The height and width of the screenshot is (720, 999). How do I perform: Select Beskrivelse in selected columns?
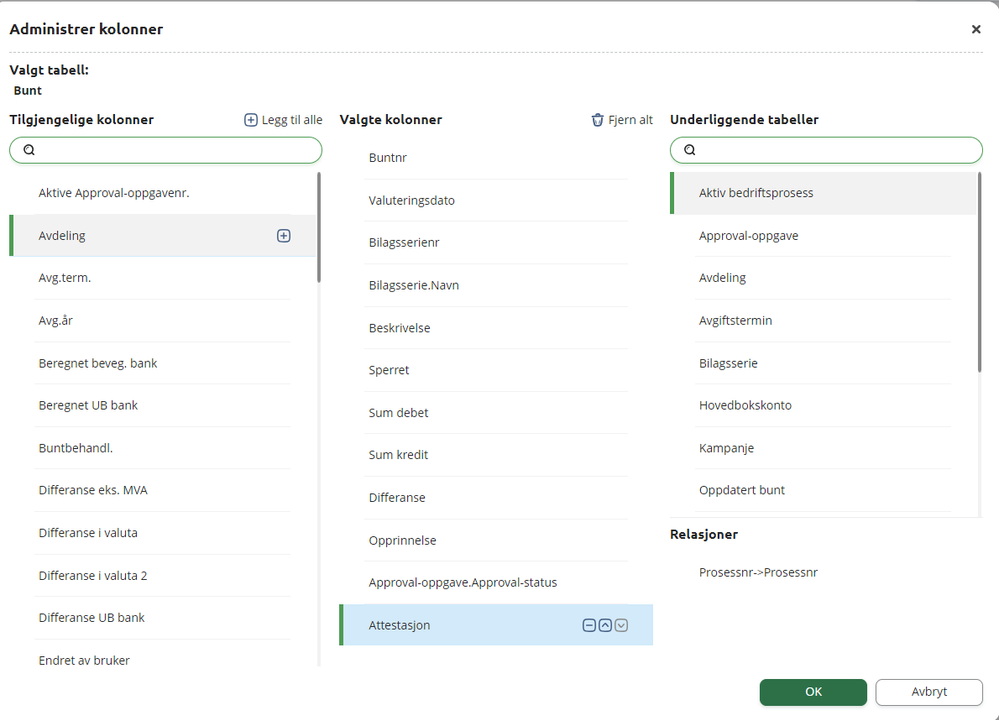click(496, 328)
